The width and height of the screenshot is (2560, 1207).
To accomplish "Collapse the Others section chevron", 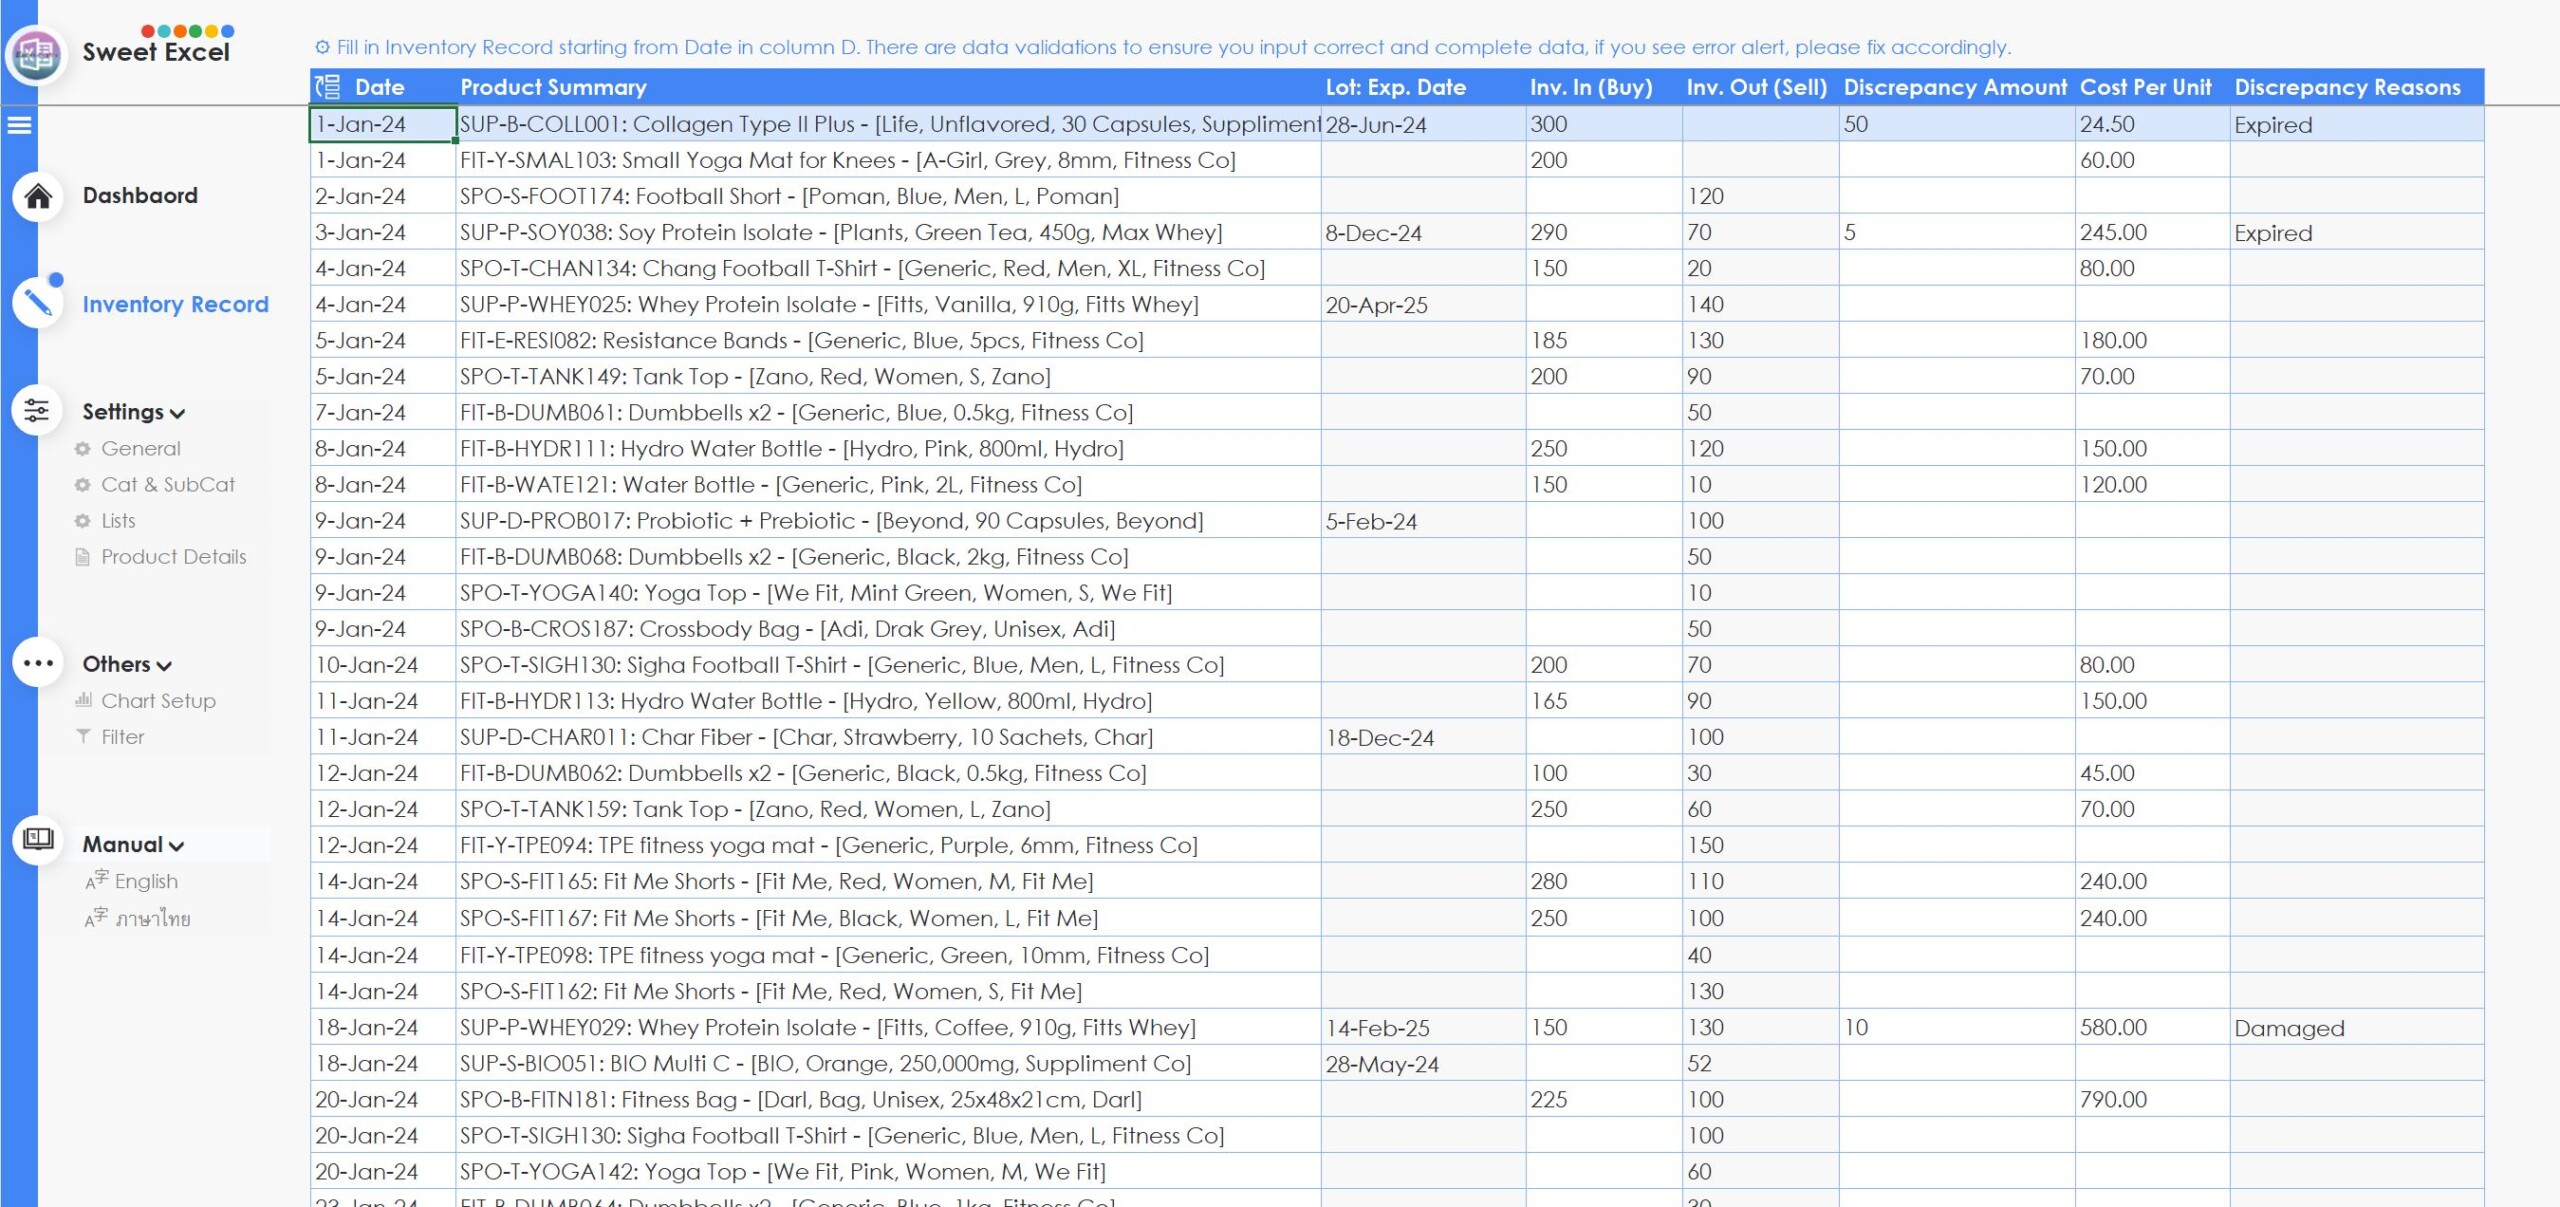I will point(164,666).
